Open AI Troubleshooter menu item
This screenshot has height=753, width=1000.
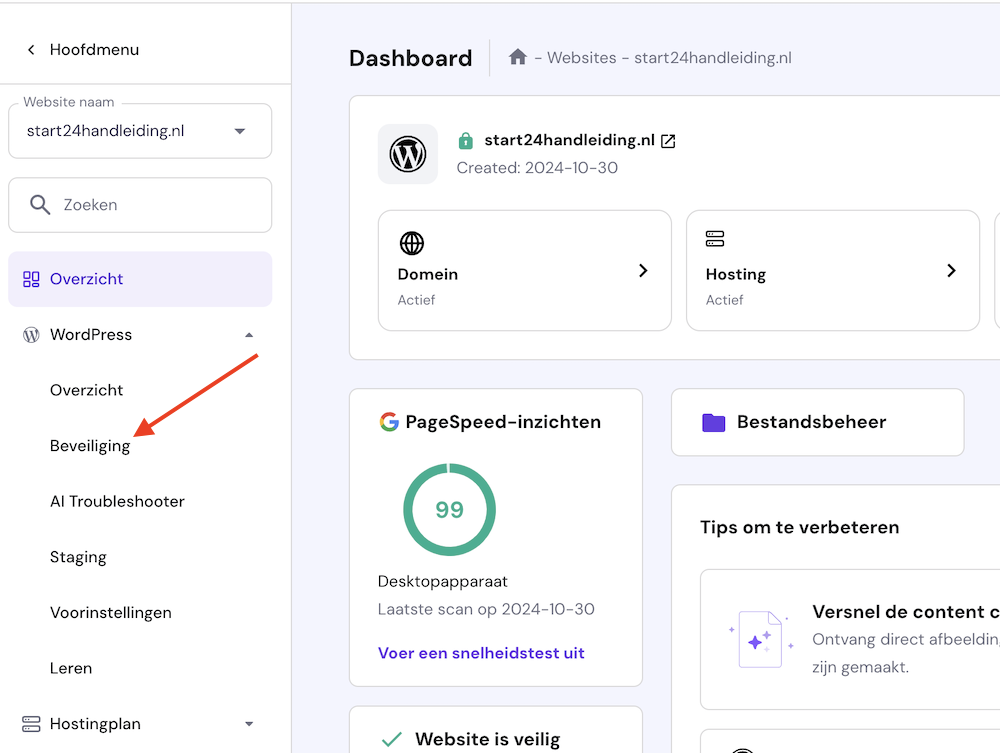pos(117,501)
